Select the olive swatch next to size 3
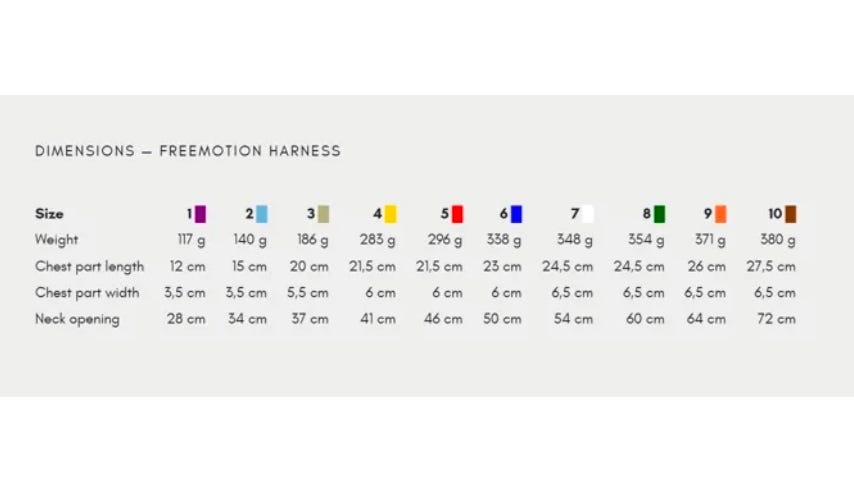 [x=324, y=214]
